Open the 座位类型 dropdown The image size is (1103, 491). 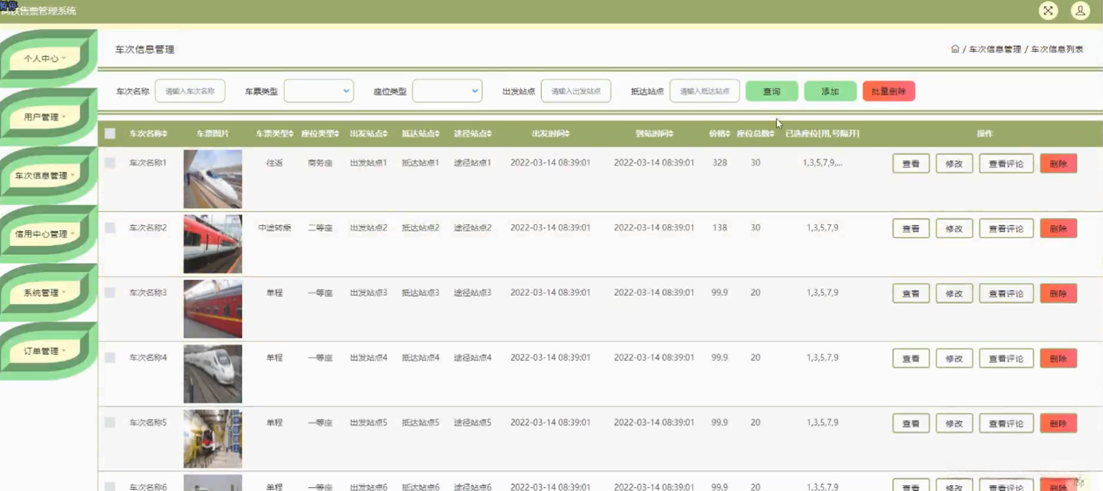point(447,91)
